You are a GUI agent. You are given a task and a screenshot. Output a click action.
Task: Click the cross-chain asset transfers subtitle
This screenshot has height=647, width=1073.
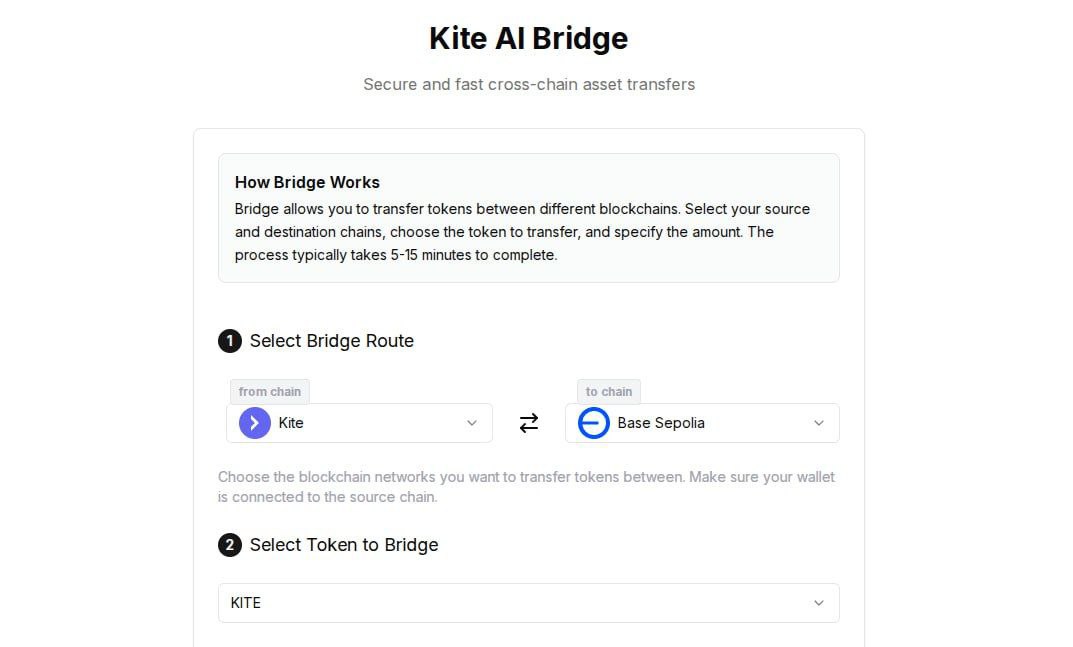(x=529, y=84)
